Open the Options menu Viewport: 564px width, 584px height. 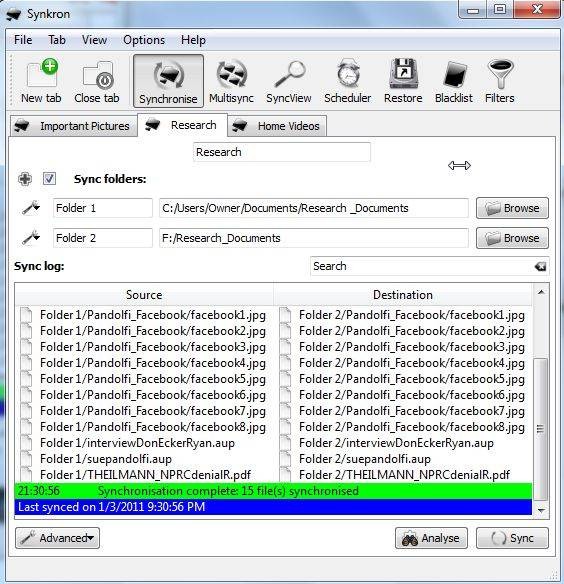(x=144, y=40)
